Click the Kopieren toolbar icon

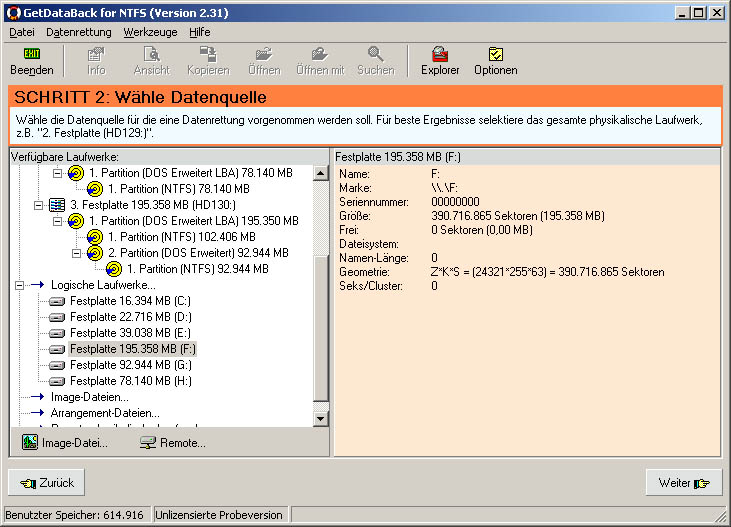tap(208, 54)
